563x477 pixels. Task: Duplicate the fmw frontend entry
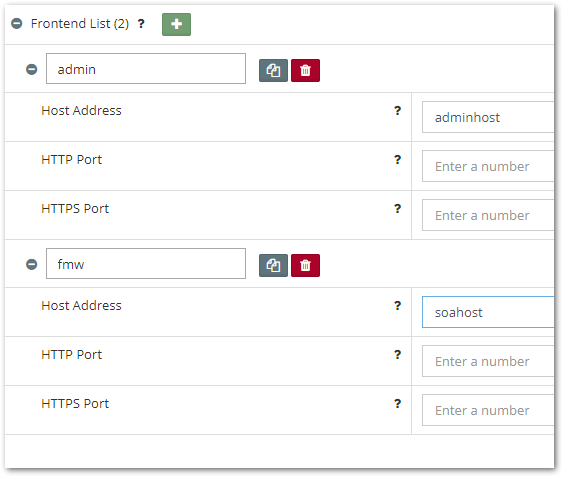pyautogui.click(x=273, y=265)
